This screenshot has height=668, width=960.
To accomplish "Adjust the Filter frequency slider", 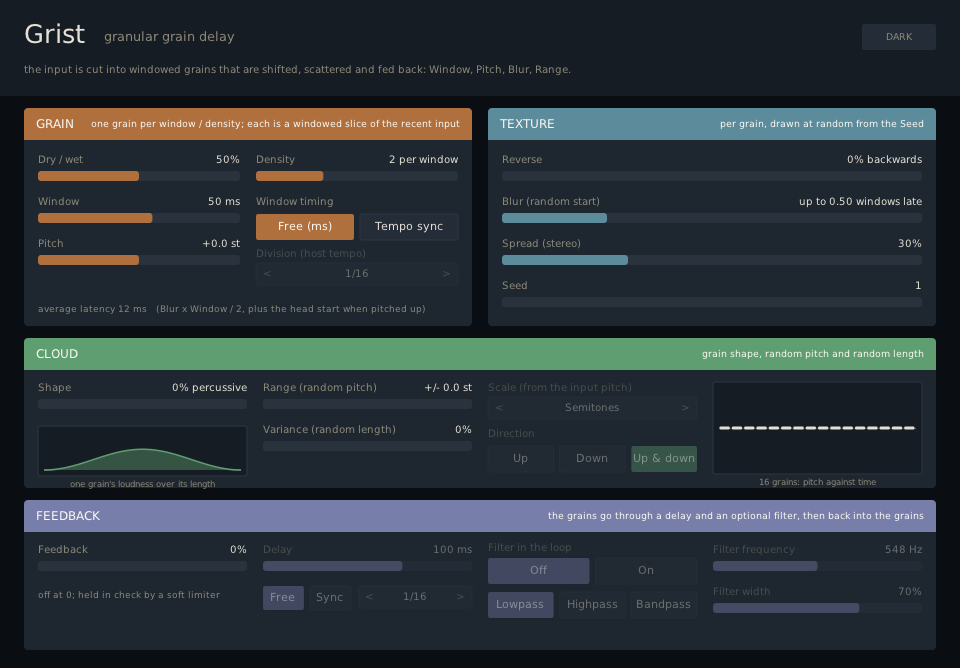I will pos(817,566).
